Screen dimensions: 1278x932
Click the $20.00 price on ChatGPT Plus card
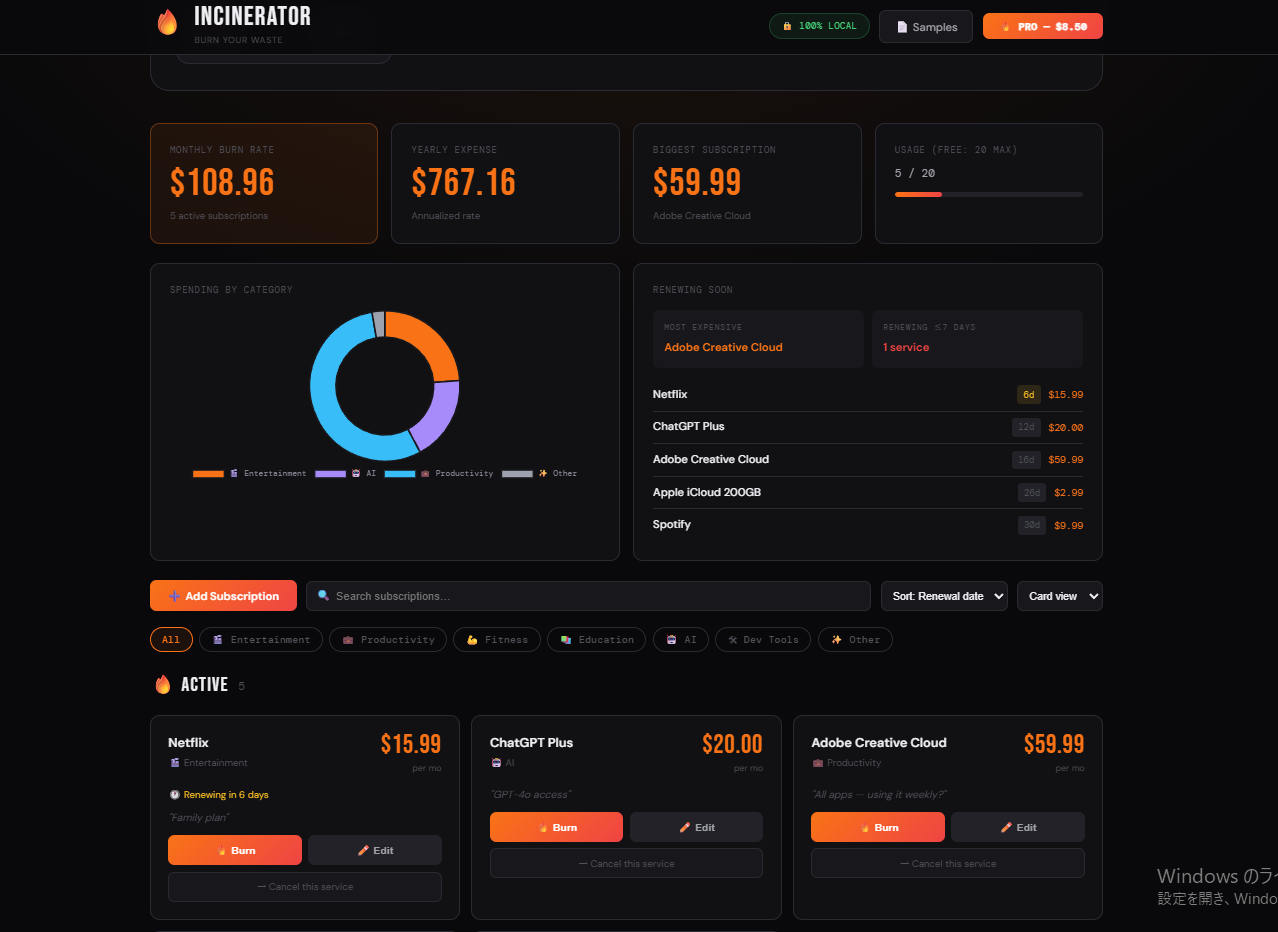732,744
